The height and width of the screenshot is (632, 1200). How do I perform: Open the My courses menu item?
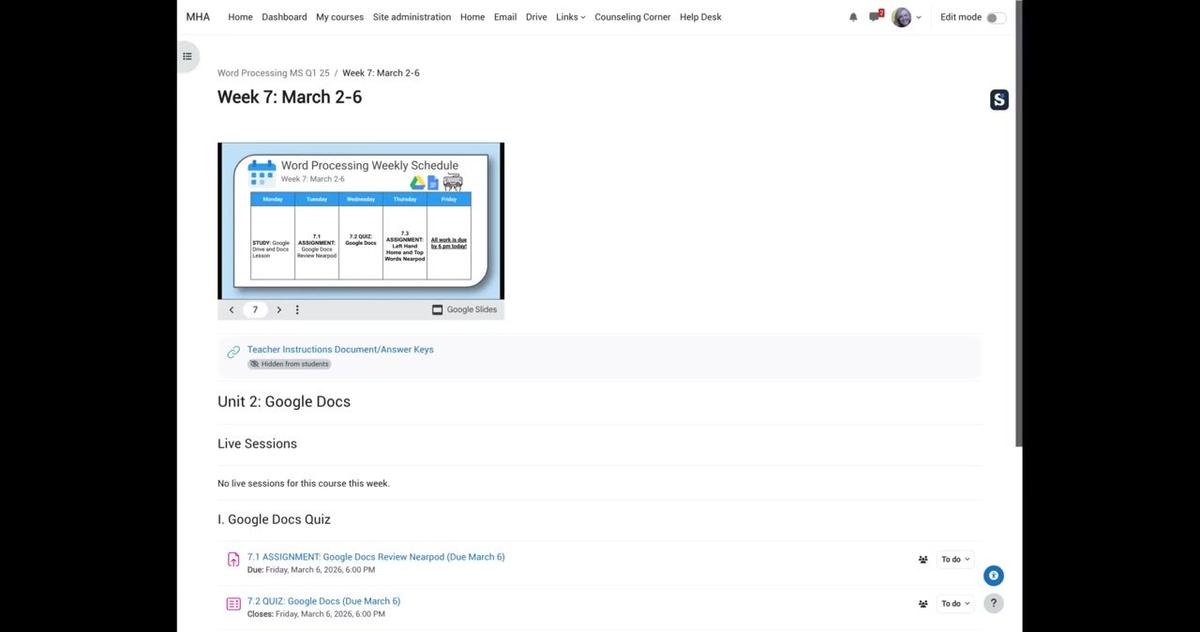pyautogui.click(x=340, y=17)
